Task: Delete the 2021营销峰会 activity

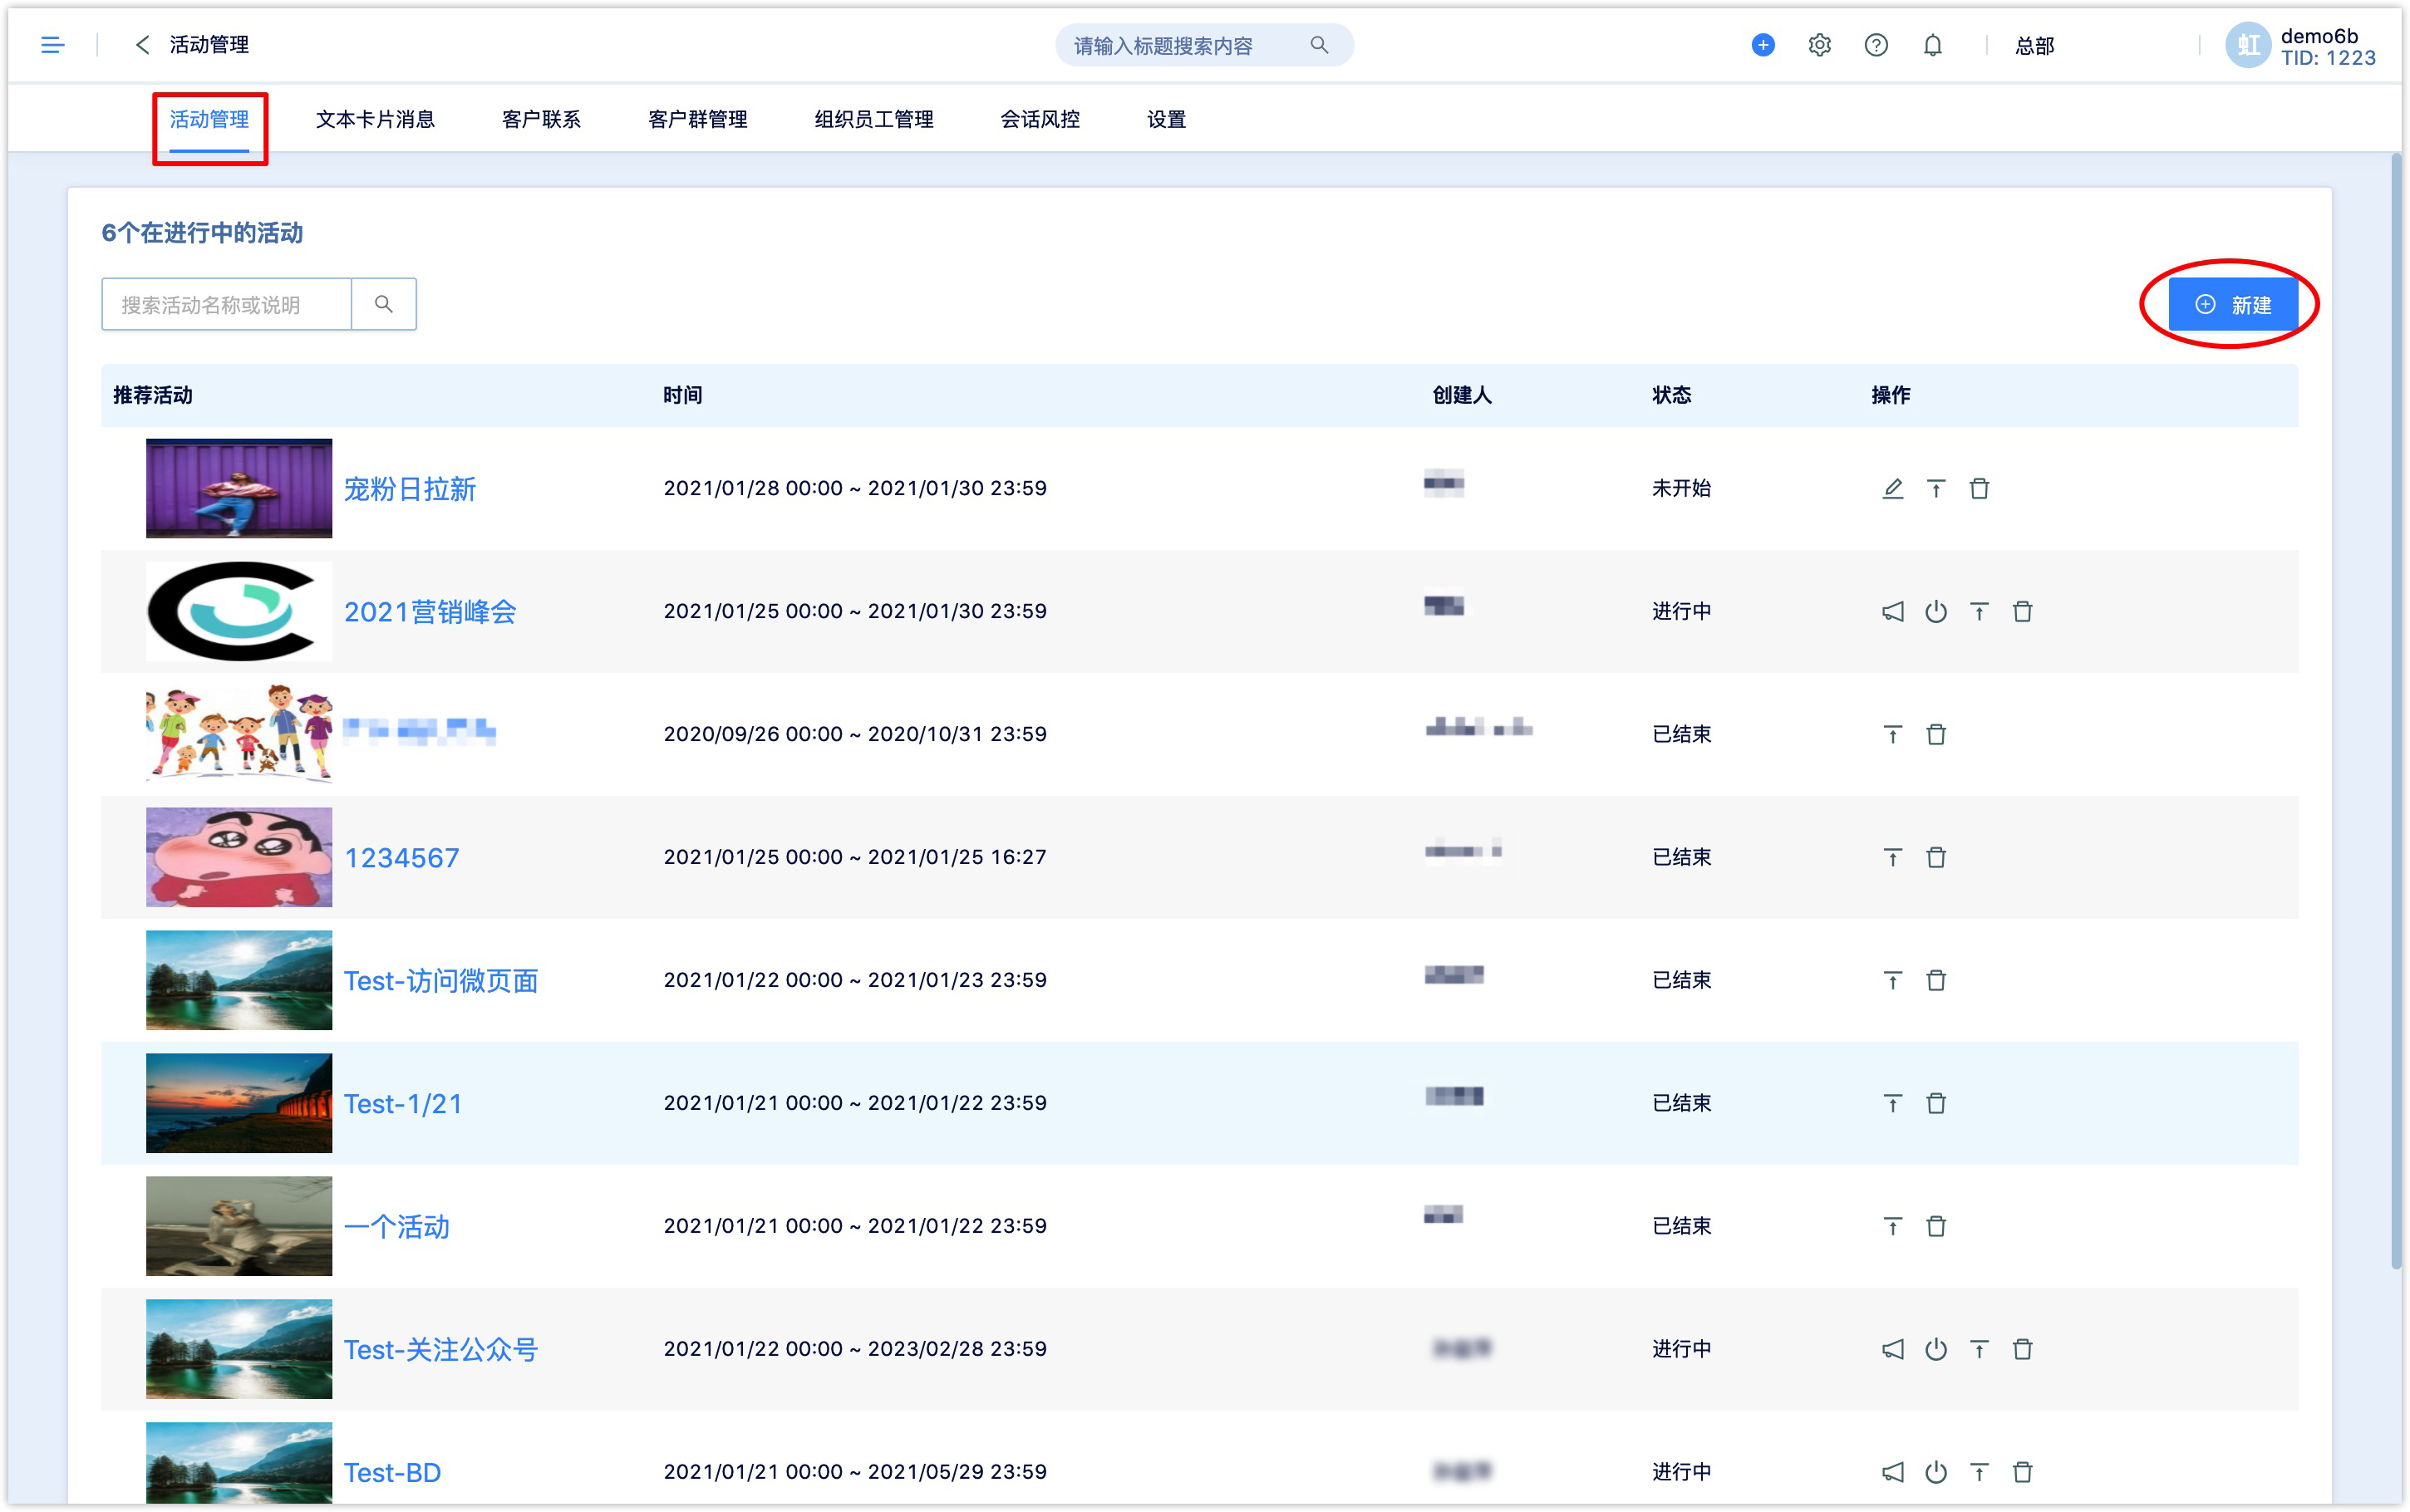Action: [x=2022, y=612]
